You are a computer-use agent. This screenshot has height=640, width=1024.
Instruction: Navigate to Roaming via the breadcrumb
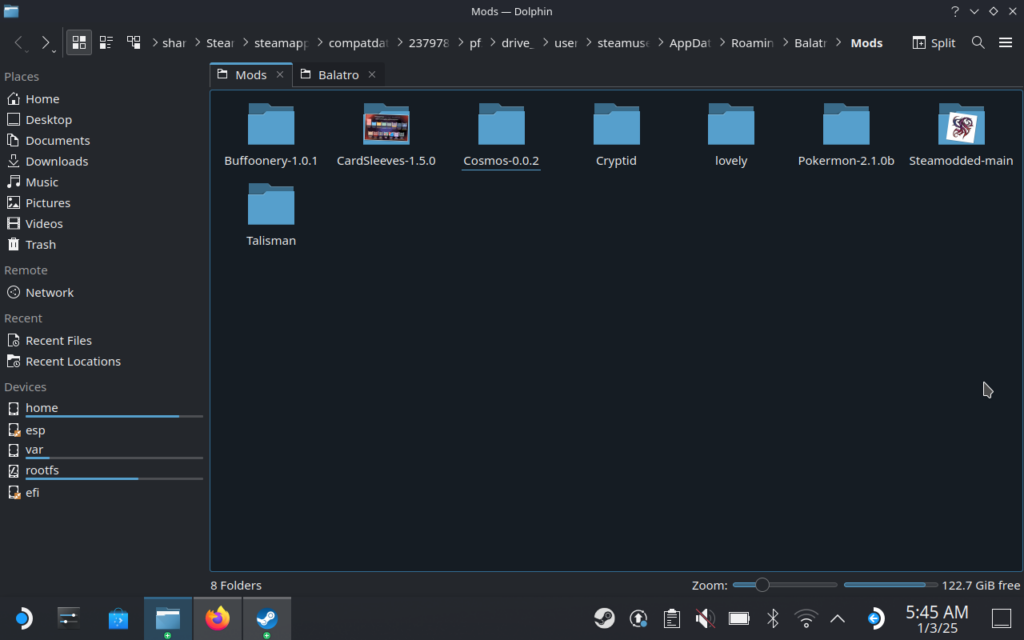(751, 42)
